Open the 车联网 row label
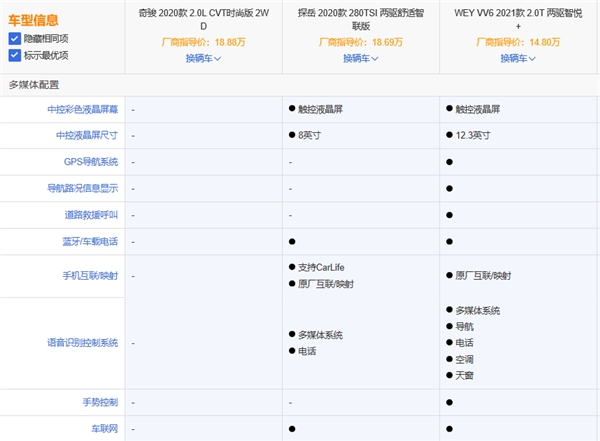 pos(103,428)
